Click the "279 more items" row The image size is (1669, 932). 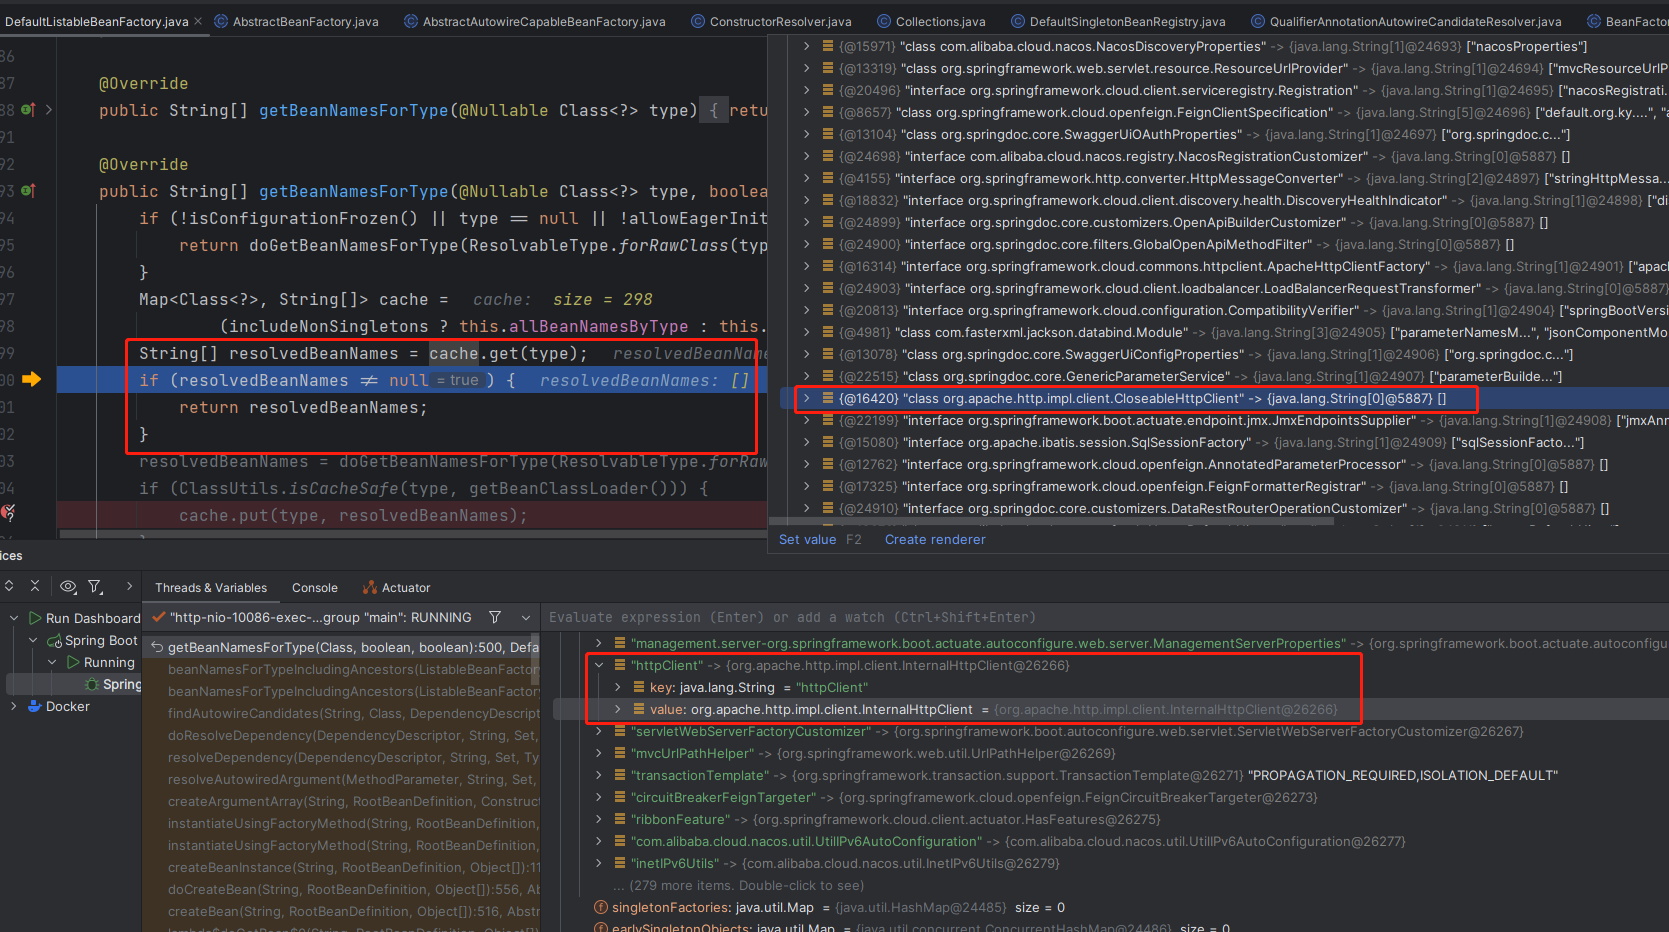[739, 885]
